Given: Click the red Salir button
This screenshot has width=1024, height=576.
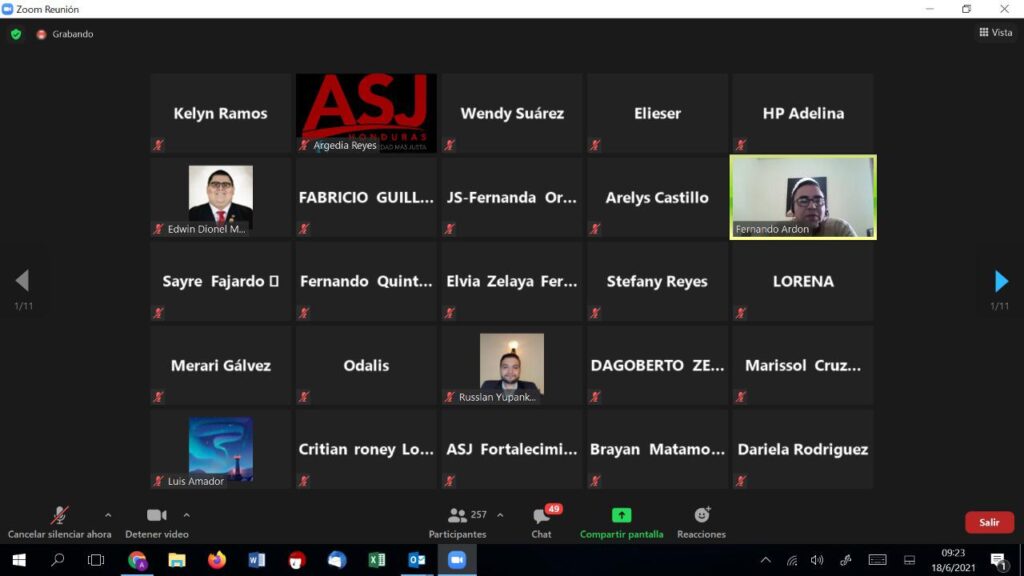Looking at the screenshot, I should (x=988, y=522).
